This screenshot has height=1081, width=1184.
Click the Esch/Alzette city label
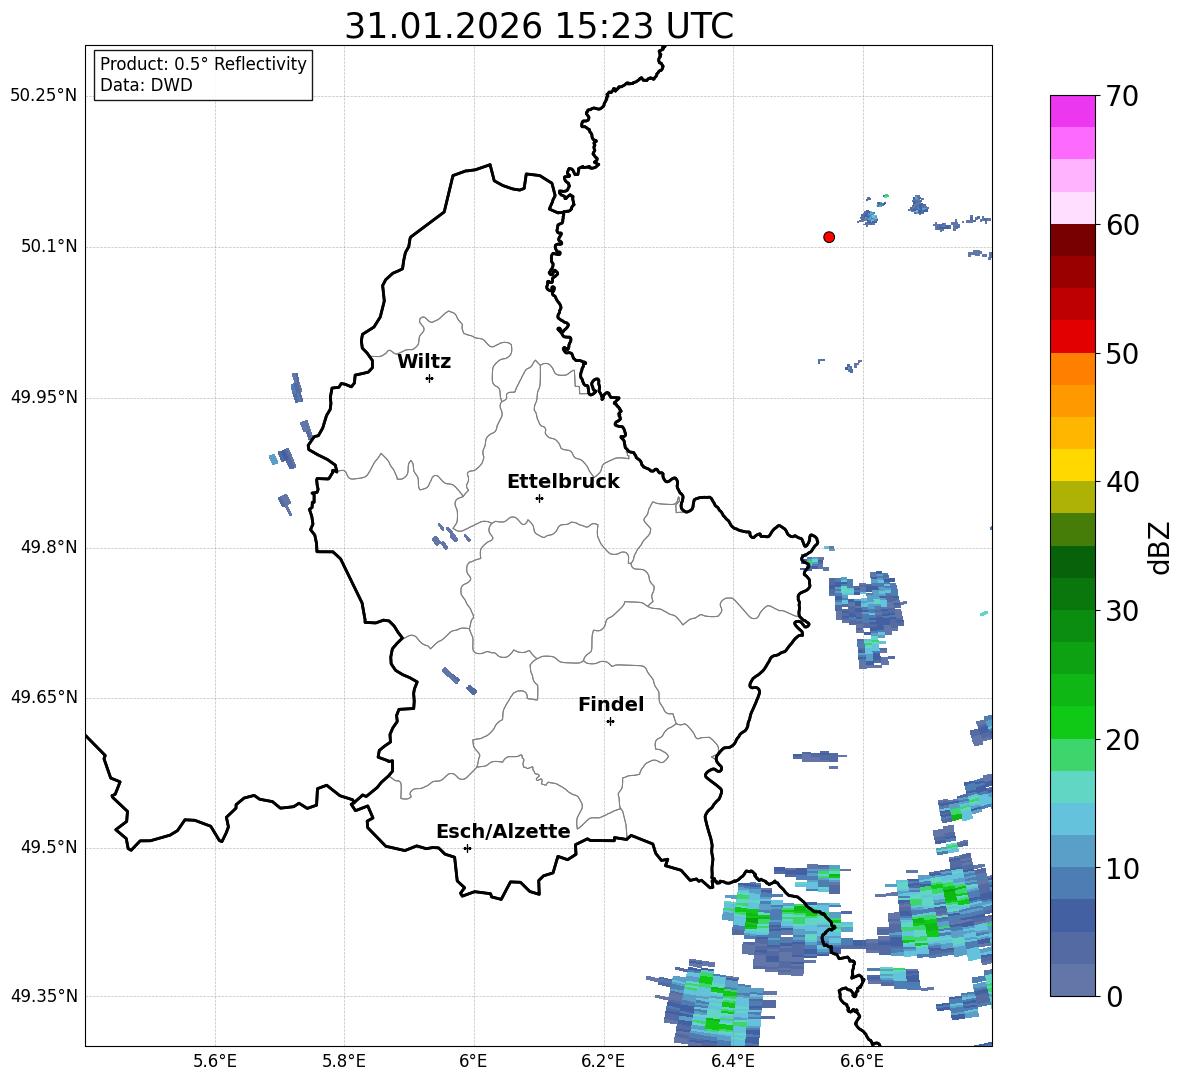(x=503, y=831)
